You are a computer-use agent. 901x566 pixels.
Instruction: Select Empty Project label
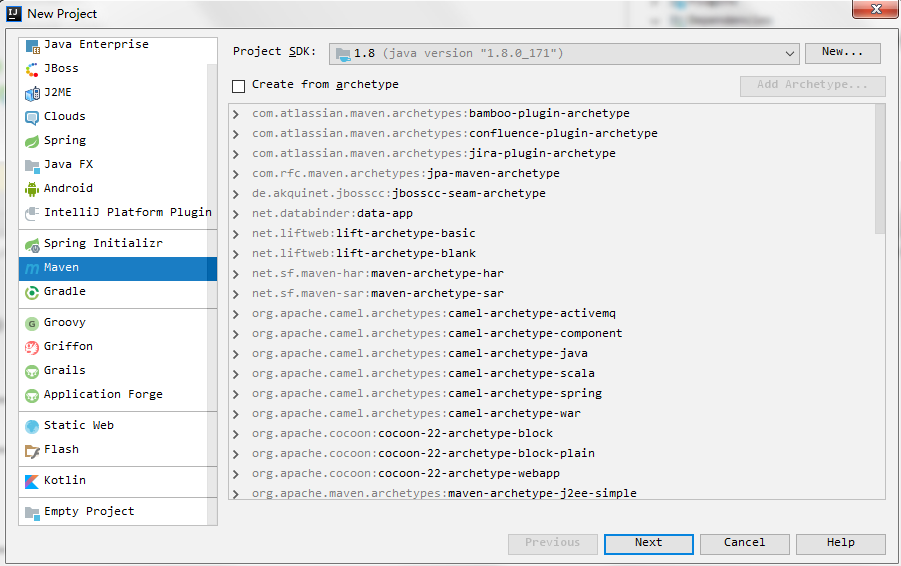pyautogui.click(x=89, y=511)
